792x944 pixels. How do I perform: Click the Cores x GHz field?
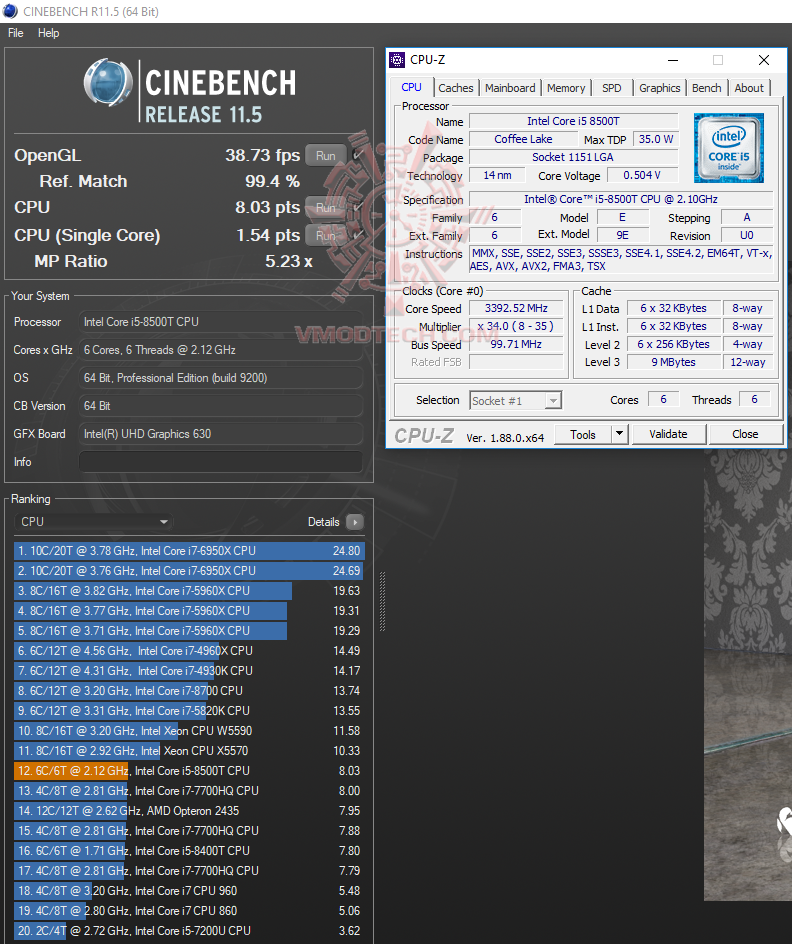pos(220,350)
